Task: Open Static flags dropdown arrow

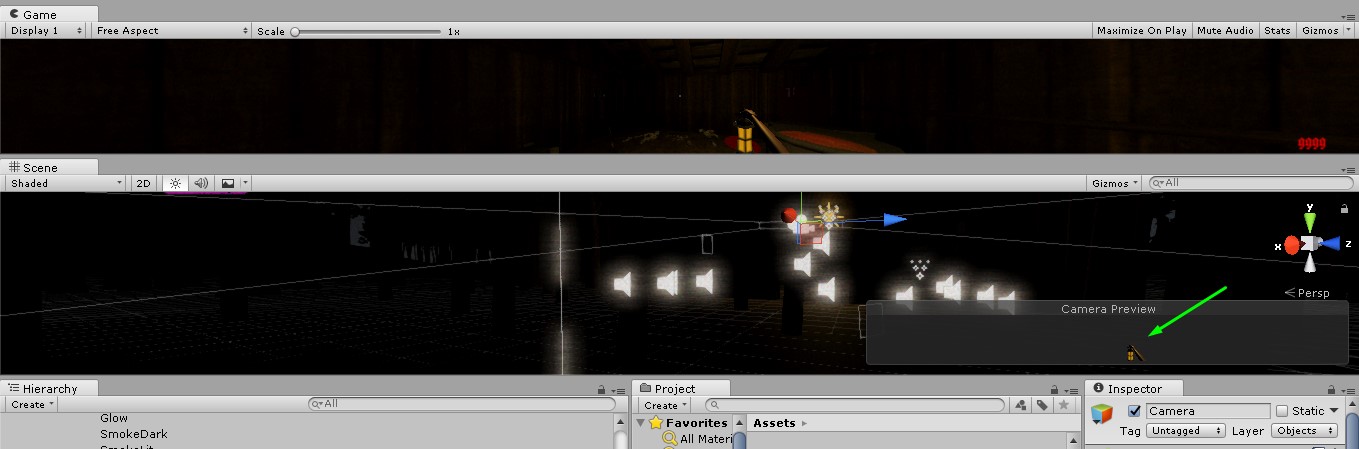Action: pyautogui.click(x=1334, y=411)
